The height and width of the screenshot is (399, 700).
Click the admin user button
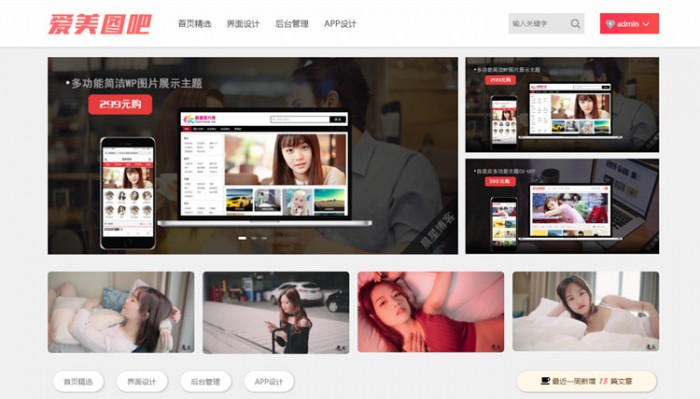point(629,24)
